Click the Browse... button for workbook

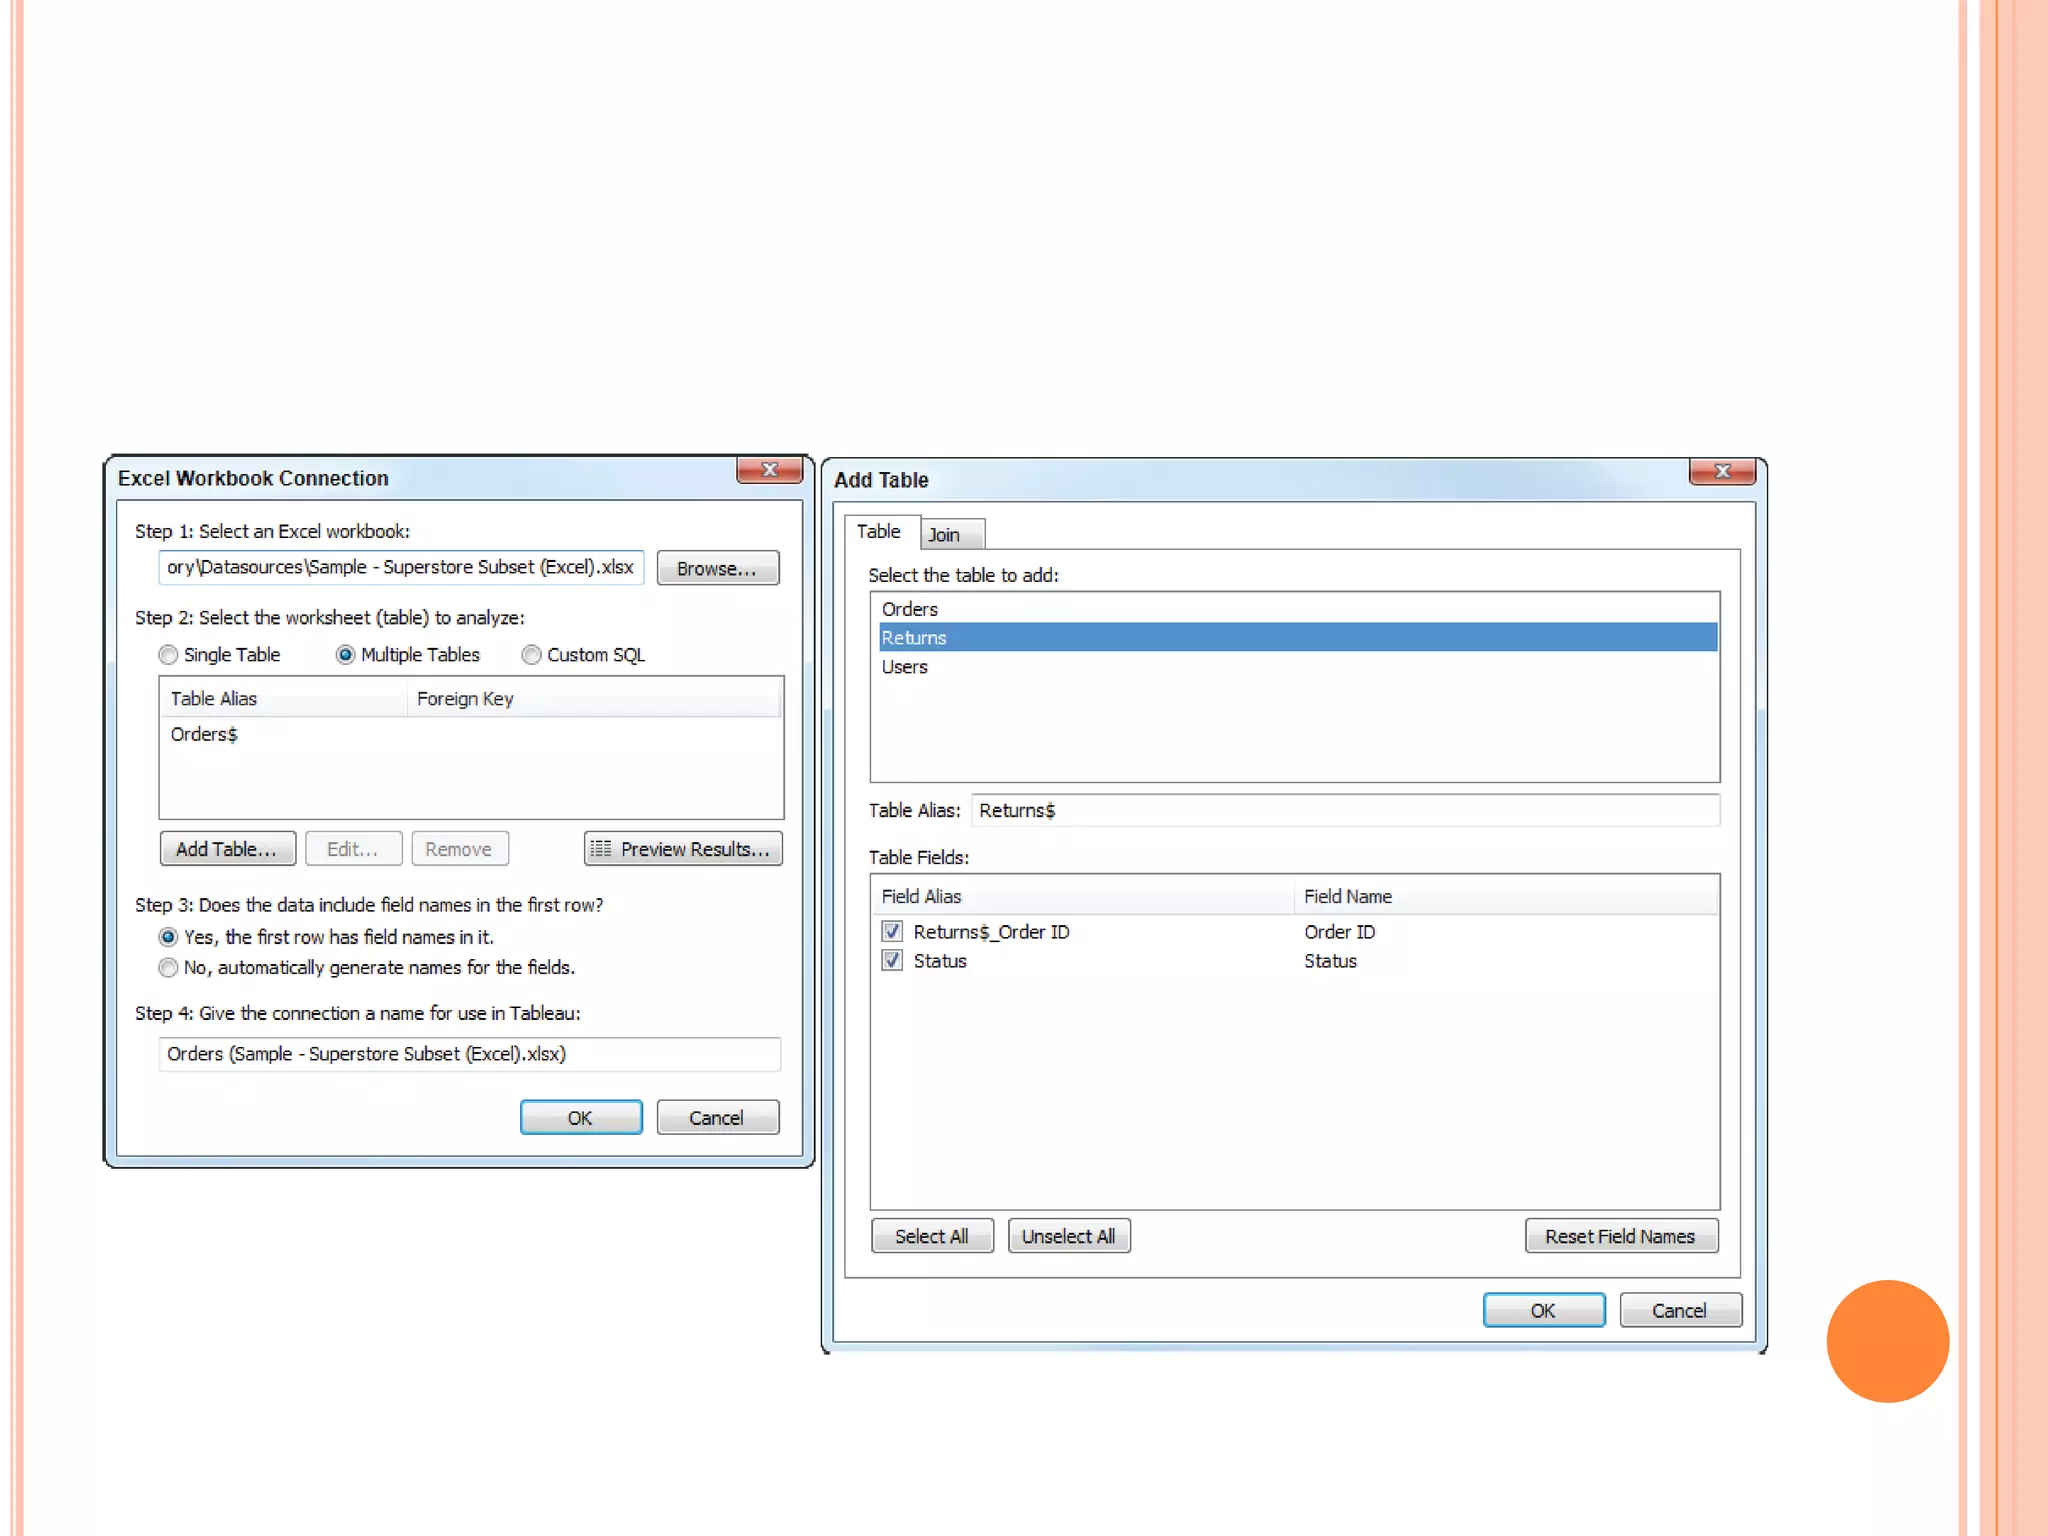[x=717, y=568]
